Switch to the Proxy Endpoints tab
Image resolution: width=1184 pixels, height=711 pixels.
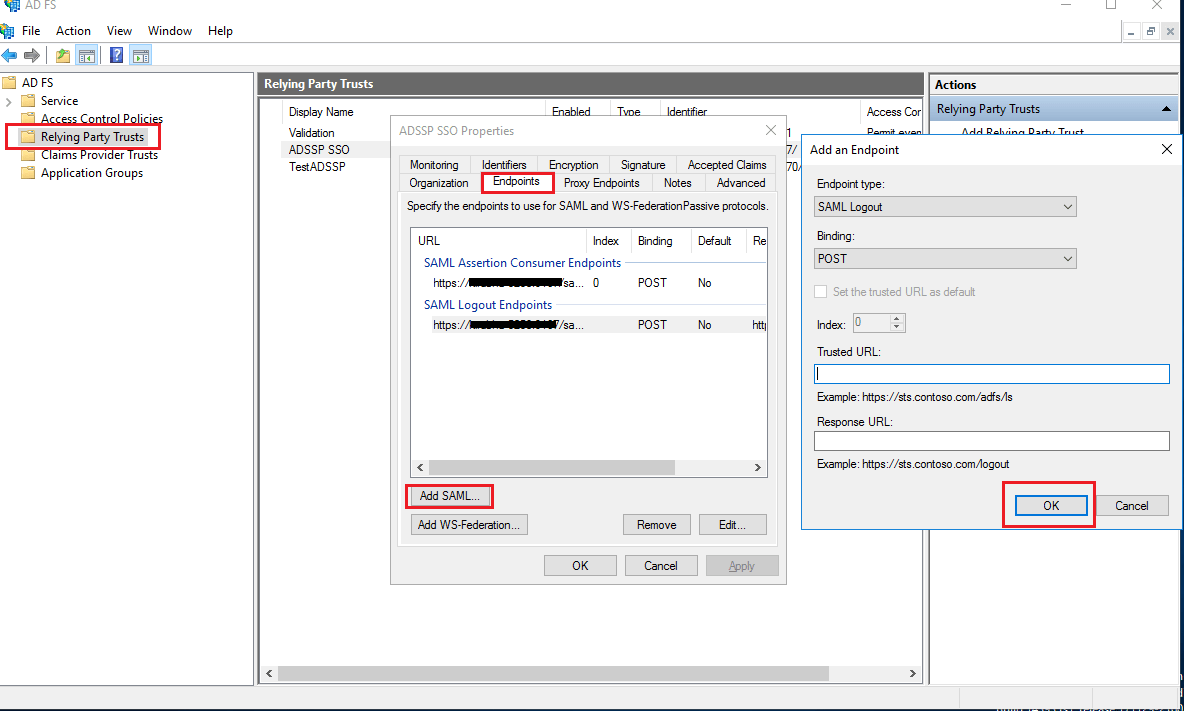[601, 183]
